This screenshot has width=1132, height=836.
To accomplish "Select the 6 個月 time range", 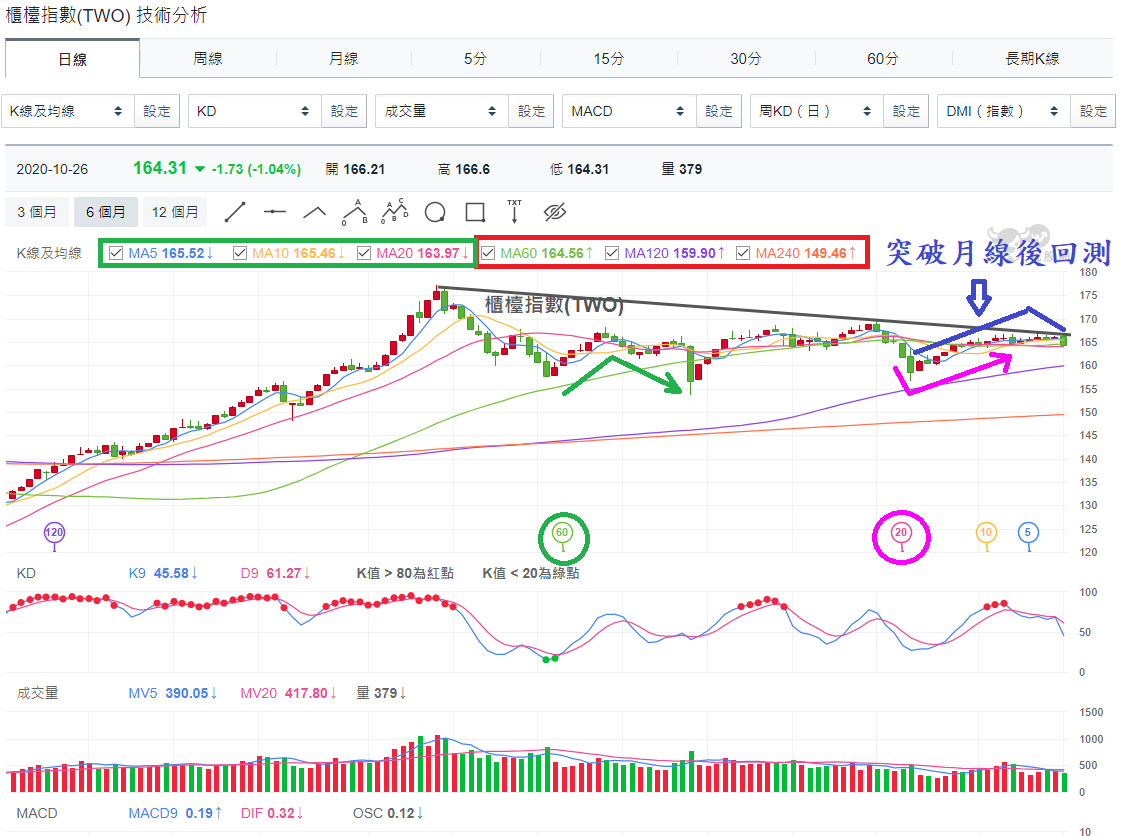I will click(105, 212).
